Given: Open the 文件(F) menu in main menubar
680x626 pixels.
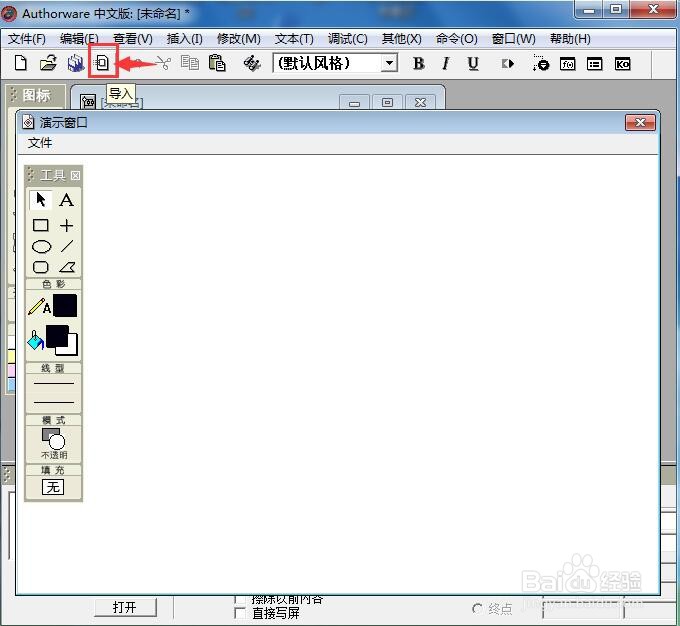Looking at the screenshot, I should 26,39.
